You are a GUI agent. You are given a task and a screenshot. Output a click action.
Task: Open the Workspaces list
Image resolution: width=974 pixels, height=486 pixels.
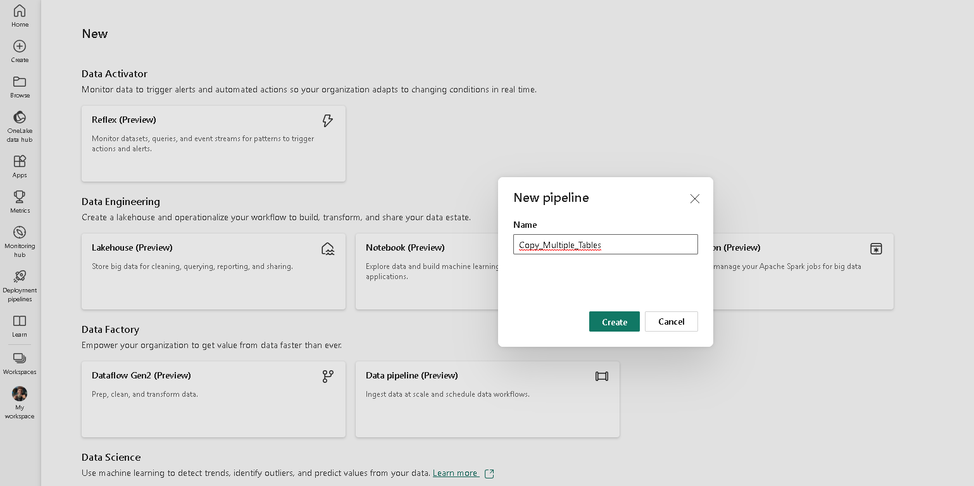[19, 364]
